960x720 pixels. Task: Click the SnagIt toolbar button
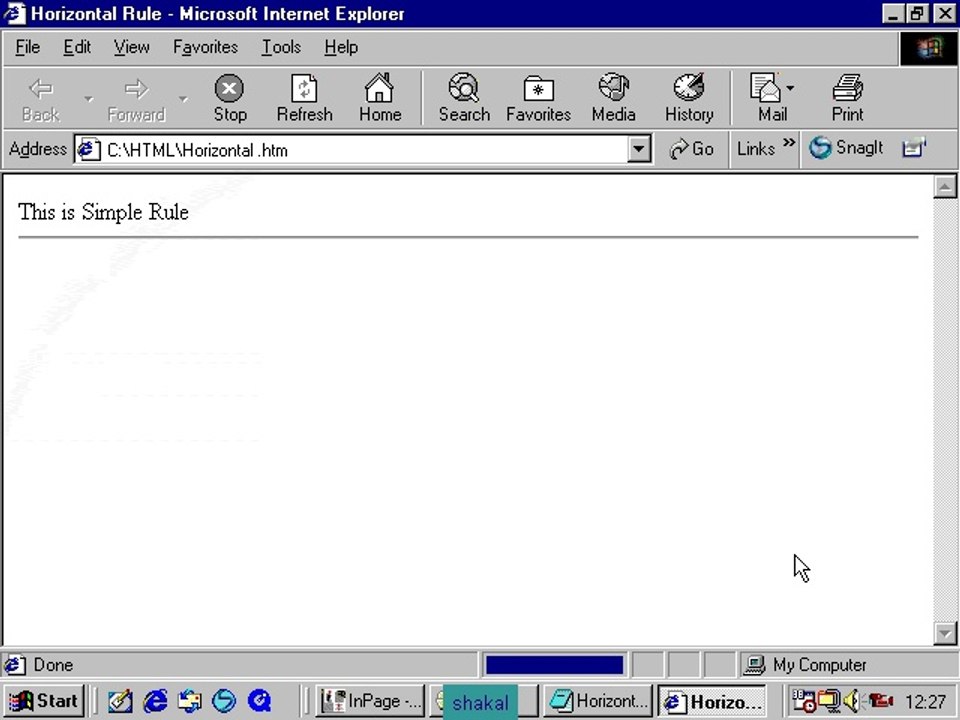846,148
